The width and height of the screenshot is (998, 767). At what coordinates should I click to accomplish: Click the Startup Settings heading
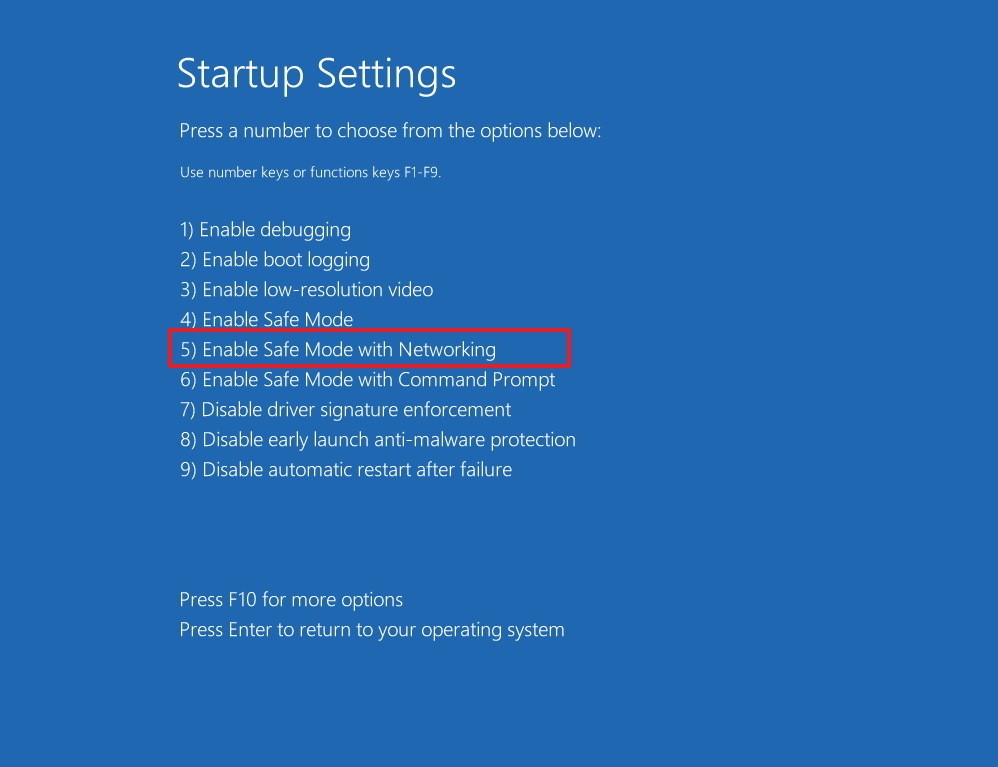pyautogui.click(x=316, y=75)
